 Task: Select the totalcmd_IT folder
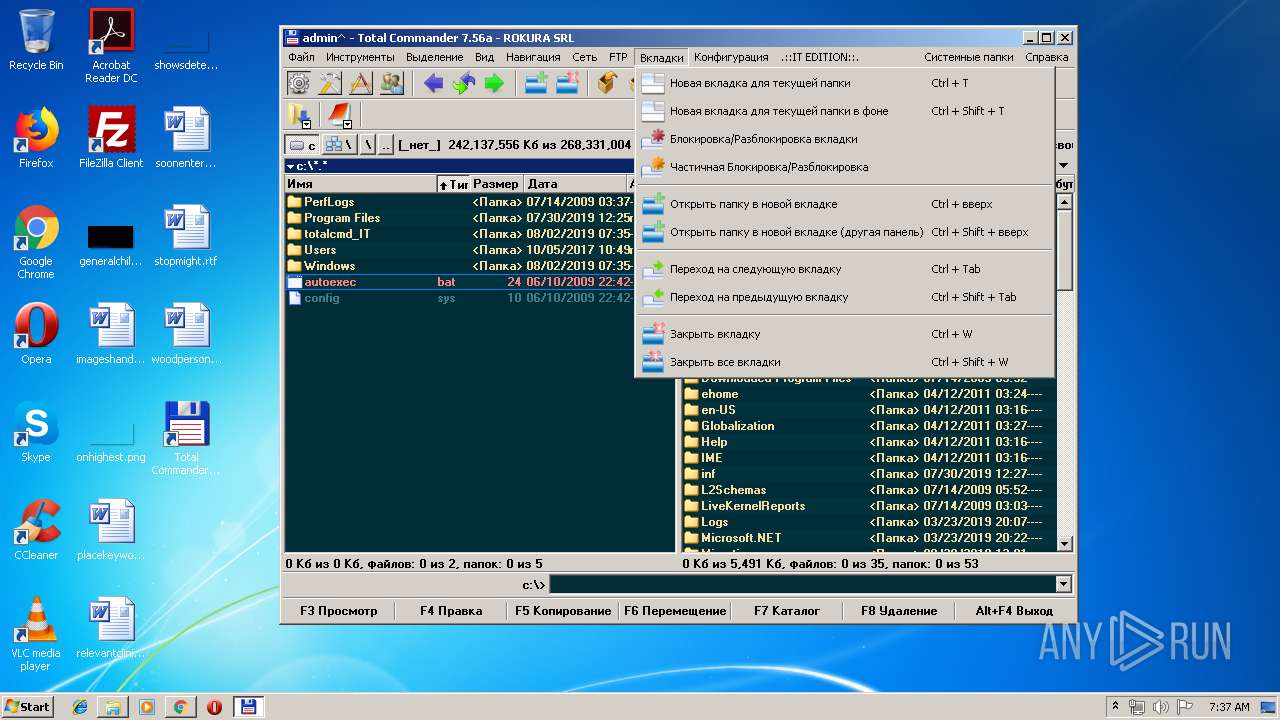(460, 234)
